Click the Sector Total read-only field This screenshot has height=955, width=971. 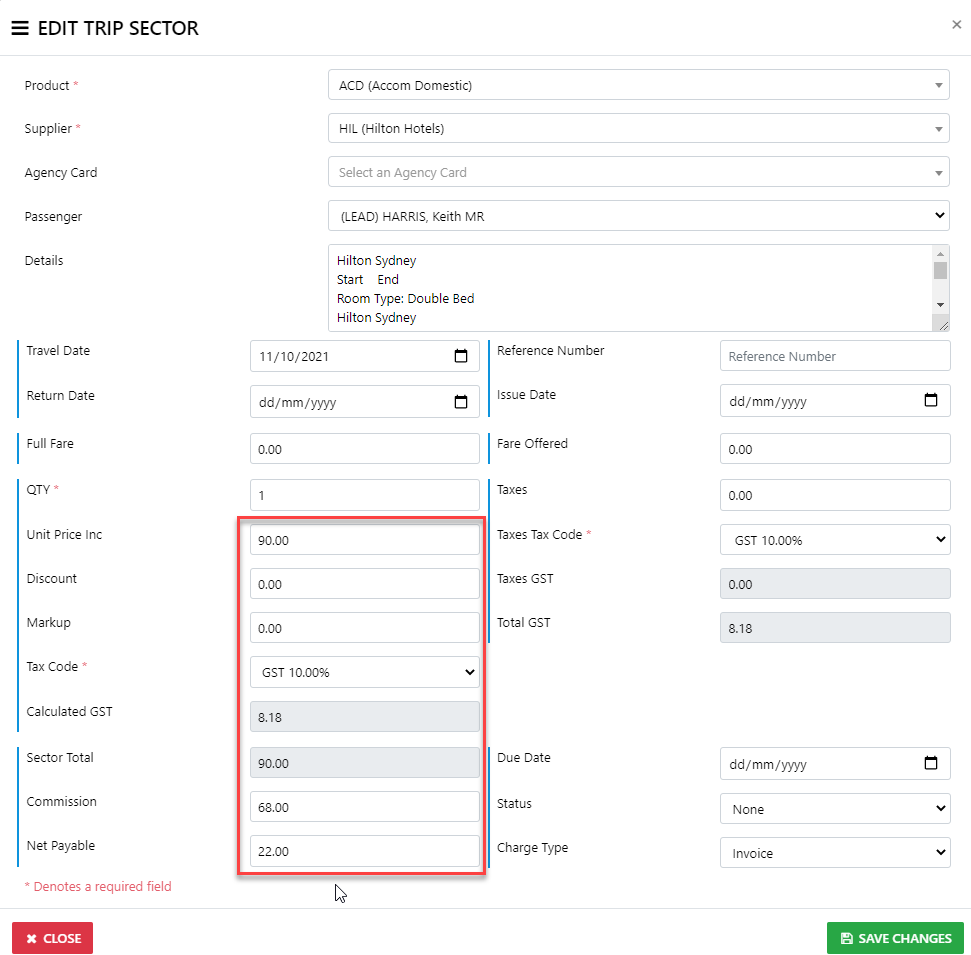coord(365,762)
